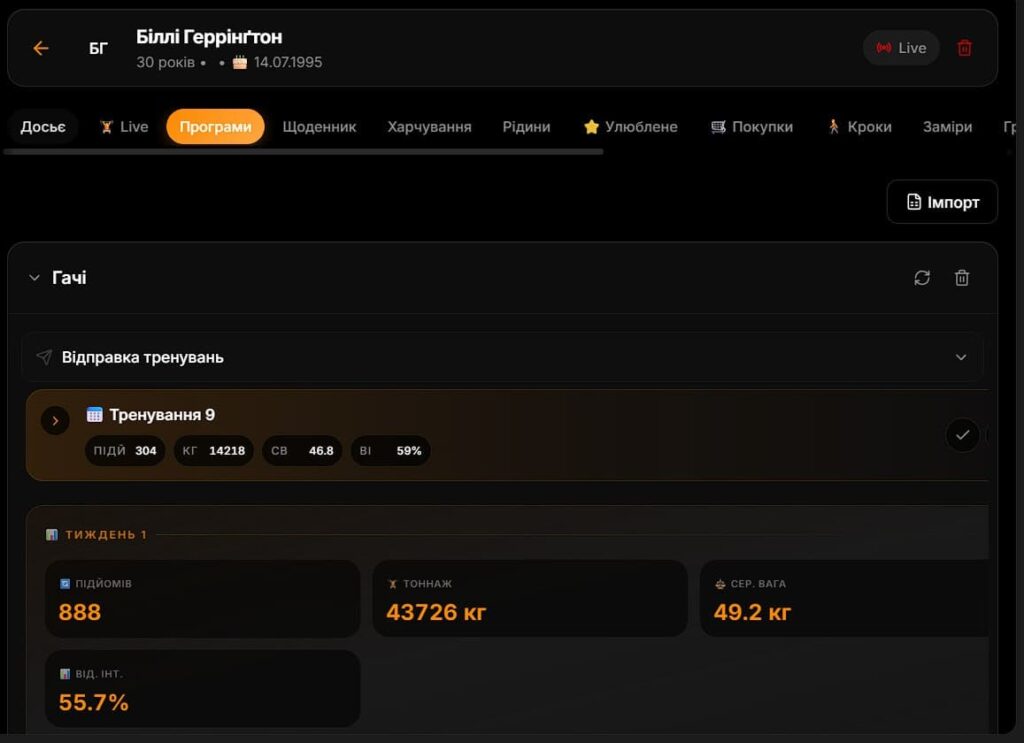Viewport: 1024px width, 743px height.
Task: Click the Від. інт. 55.7% card
Action: point(202,689)
